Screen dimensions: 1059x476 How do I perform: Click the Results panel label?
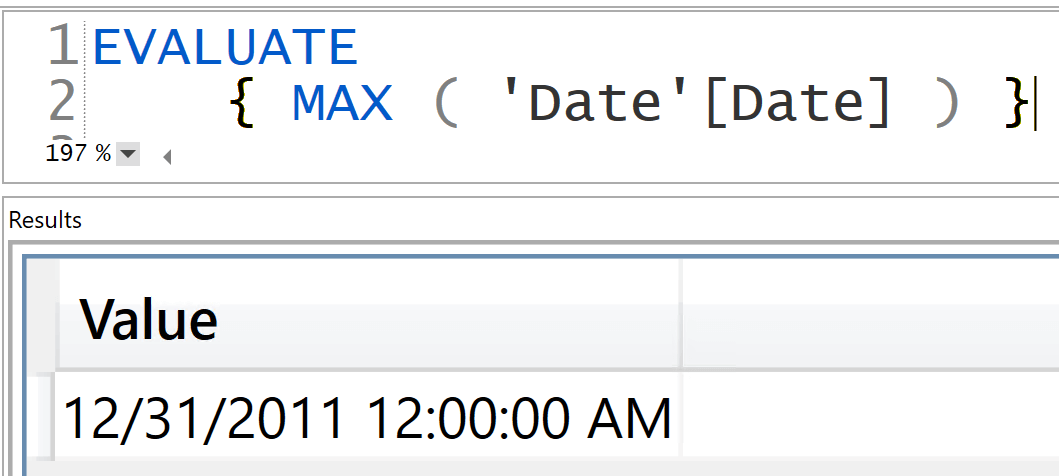pyautogui.click(x=45, y=220)
